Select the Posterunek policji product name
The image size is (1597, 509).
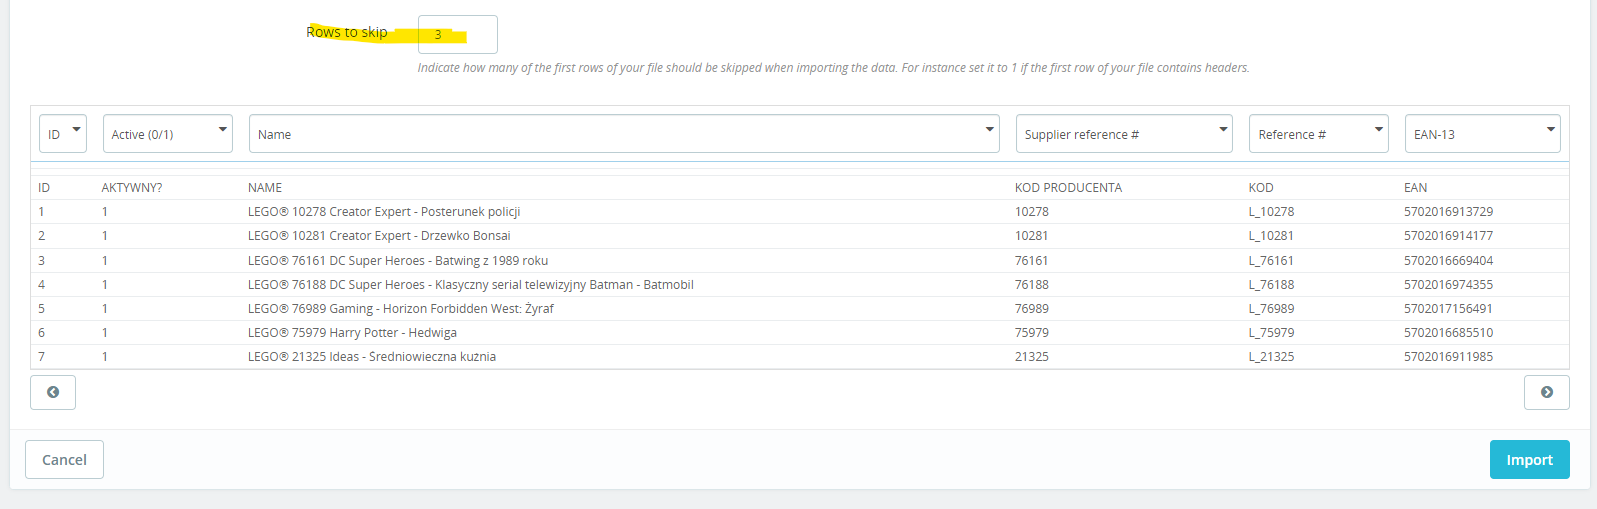coord(384,212)
